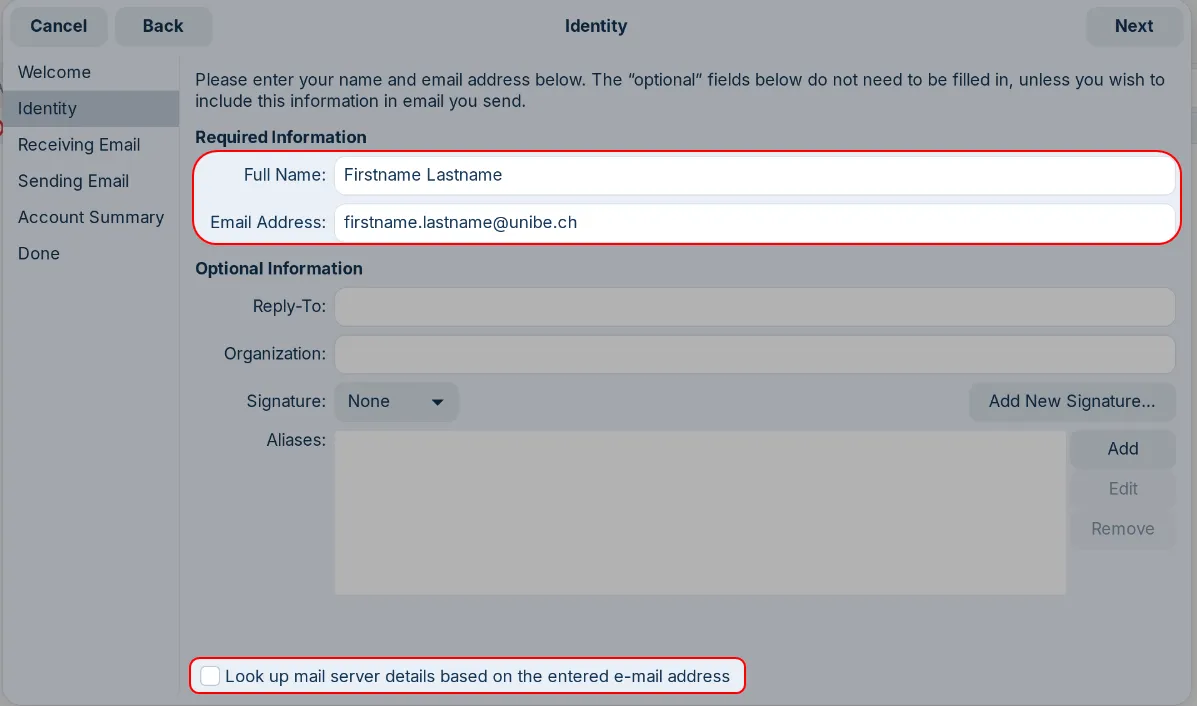This screenshot has width=1197, height=706.
Task: Enable look up mail server details checkbox
Action: 210,676
